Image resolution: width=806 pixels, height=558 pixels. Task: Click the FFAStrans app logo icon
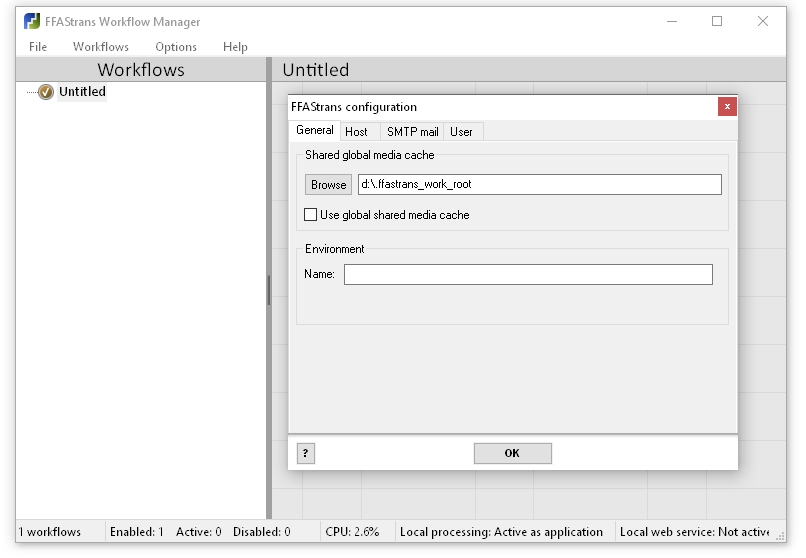click(32, 22)
